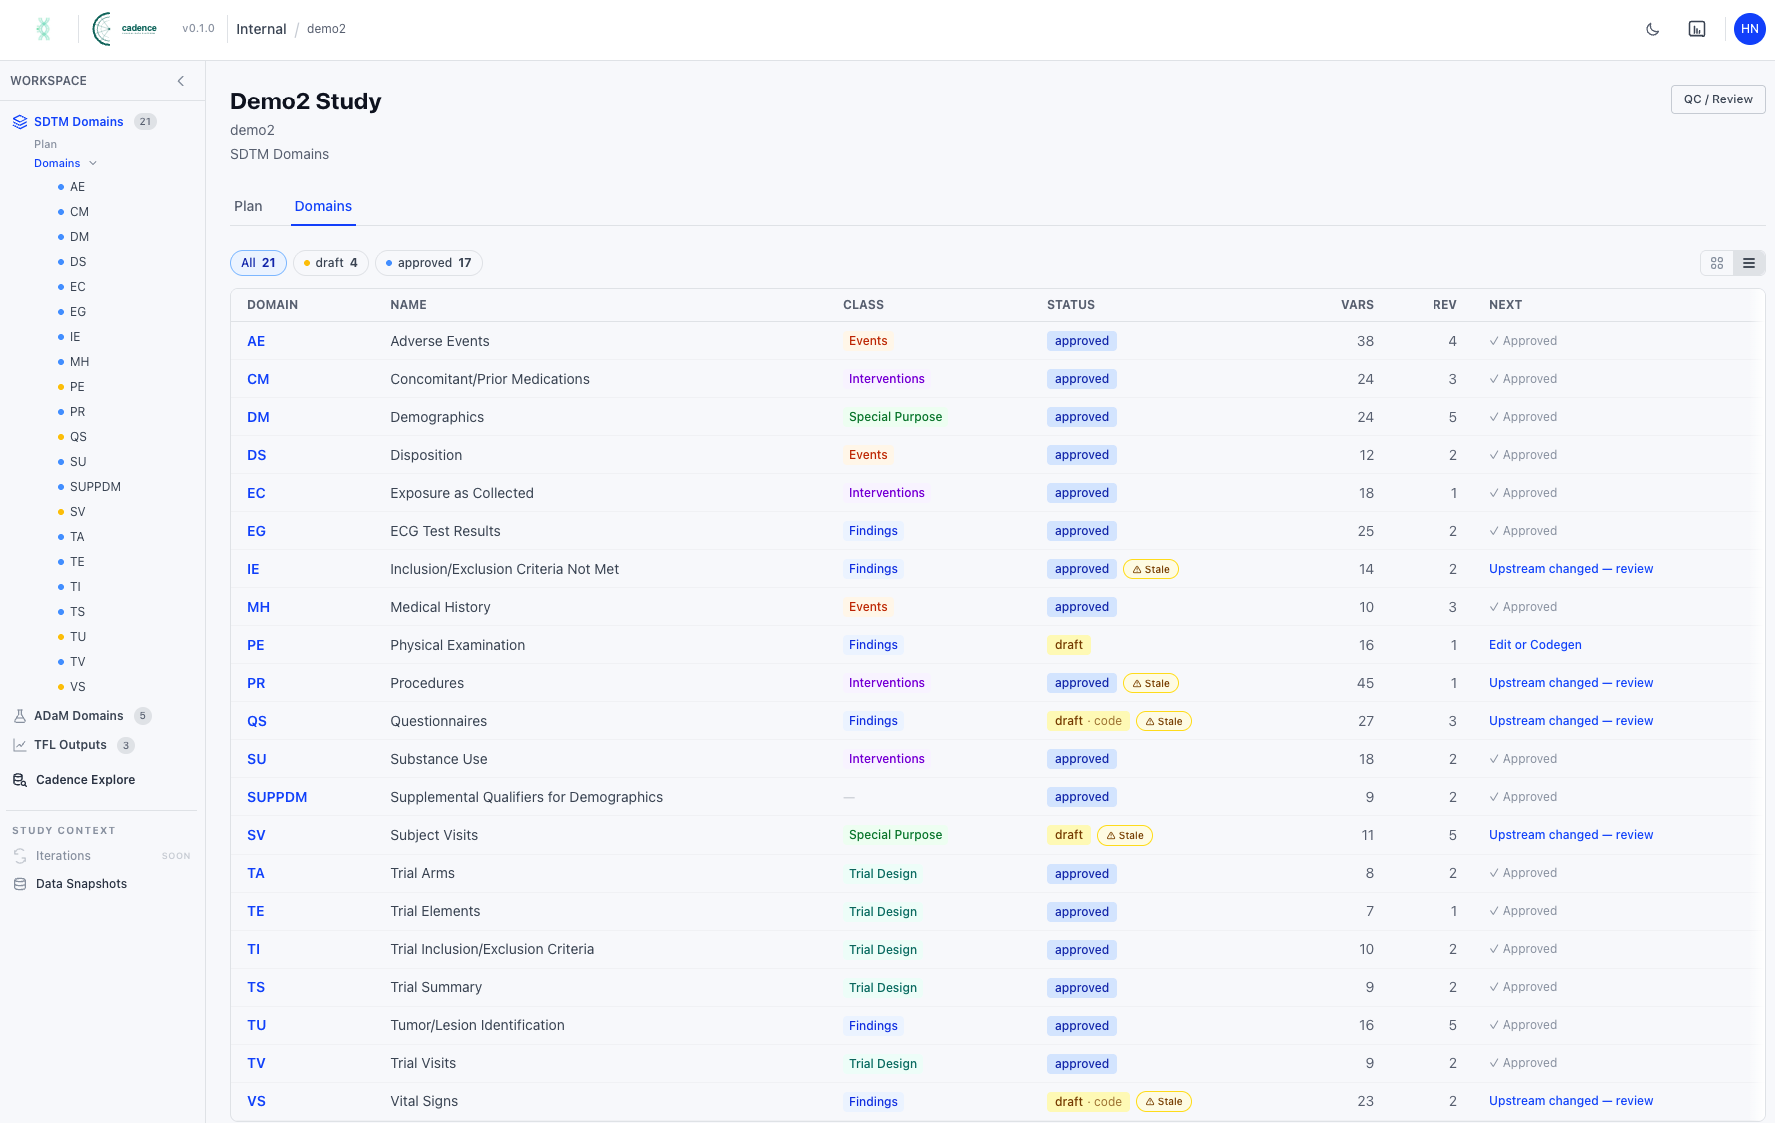Viewport: 1775px width, 1123px height.
Task: Open Data Snapshots
Action: coord(81,884)
